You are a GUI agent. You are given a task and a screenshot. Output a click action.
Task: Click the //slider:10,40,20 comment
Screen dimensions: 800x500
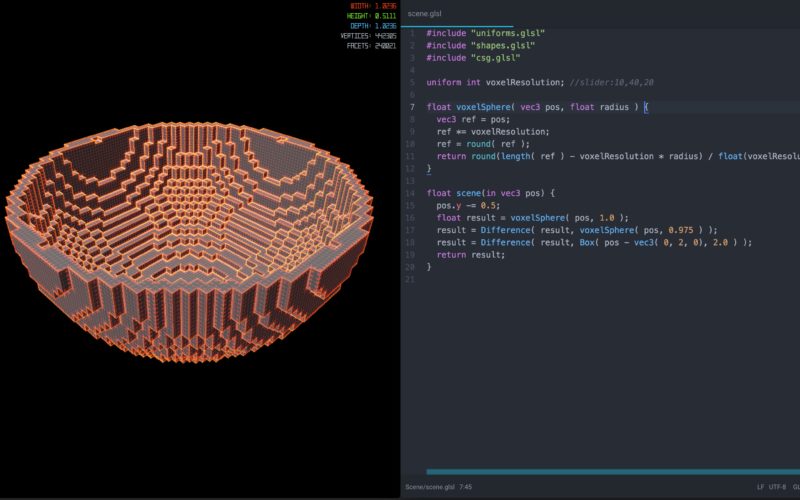click(611, 82)
